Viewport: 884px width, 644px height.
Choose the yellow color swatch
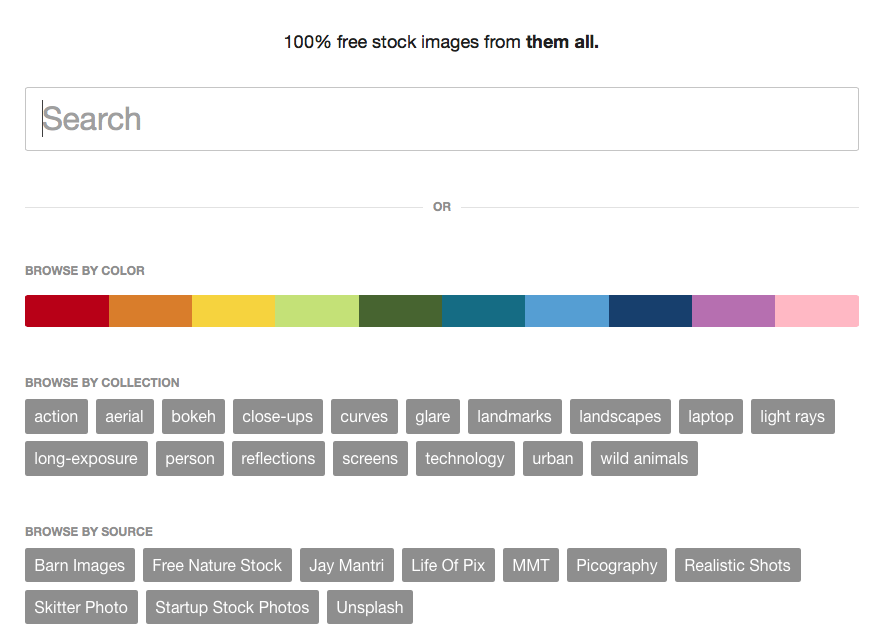234,311
